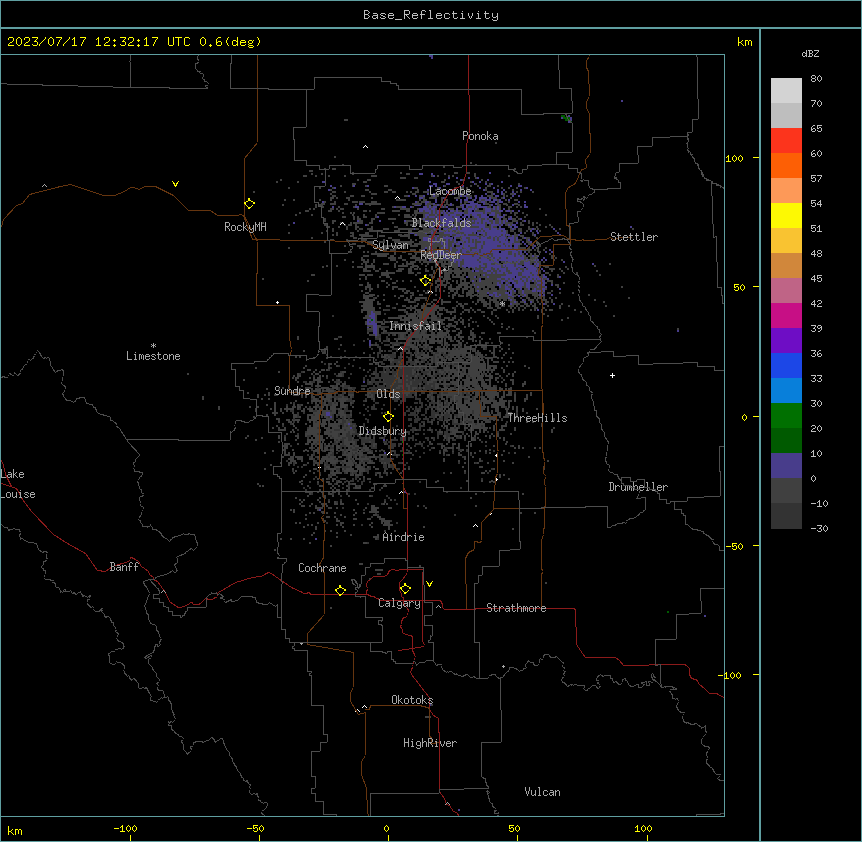Click the Didsbury town label
This screenshot has height=842, width=862.
(x=382, y=431)
